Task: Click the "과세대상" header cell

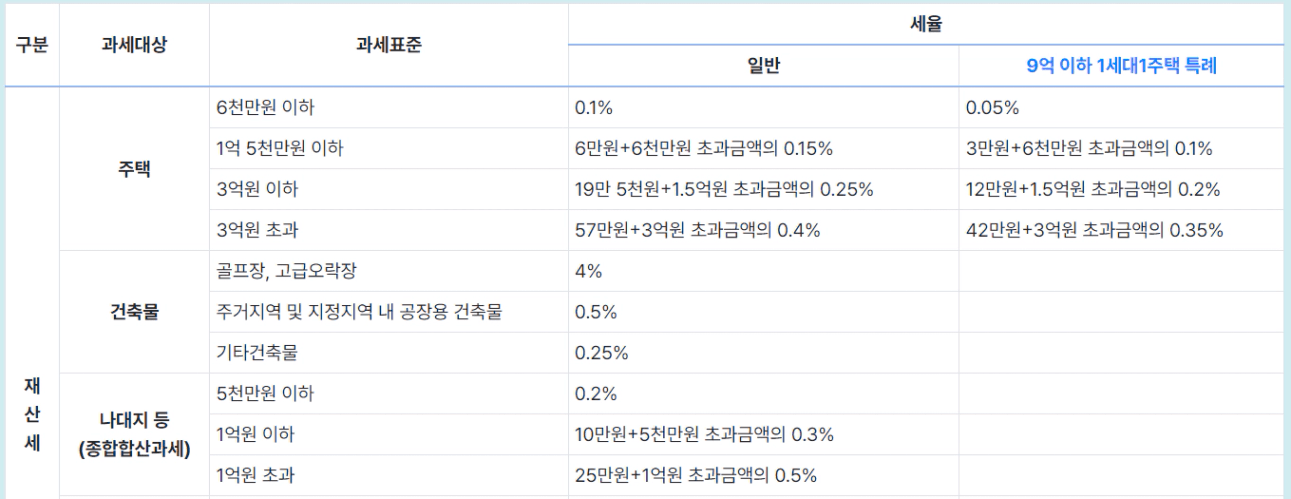Action: (134, 45)
